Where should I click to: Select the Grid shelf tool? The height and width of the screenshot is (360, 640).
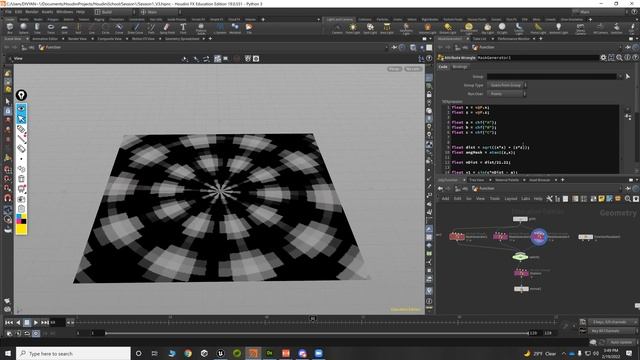(64, 28)
